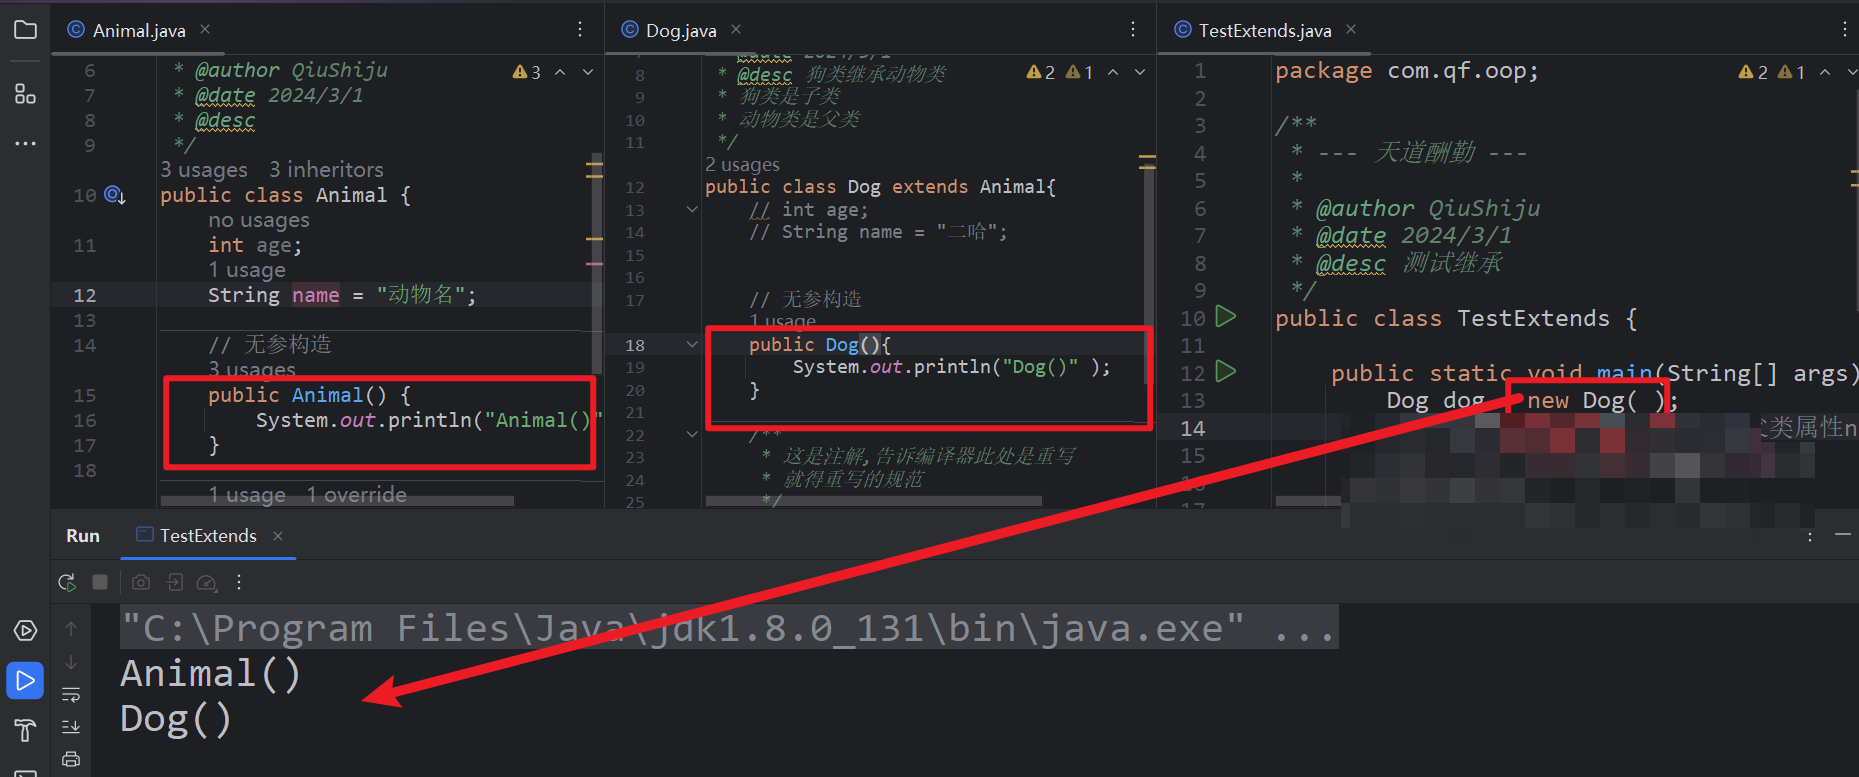Click 'no usages' hint above int age
This screenshot has height=777, width=1859.
(x=259, y=220)
